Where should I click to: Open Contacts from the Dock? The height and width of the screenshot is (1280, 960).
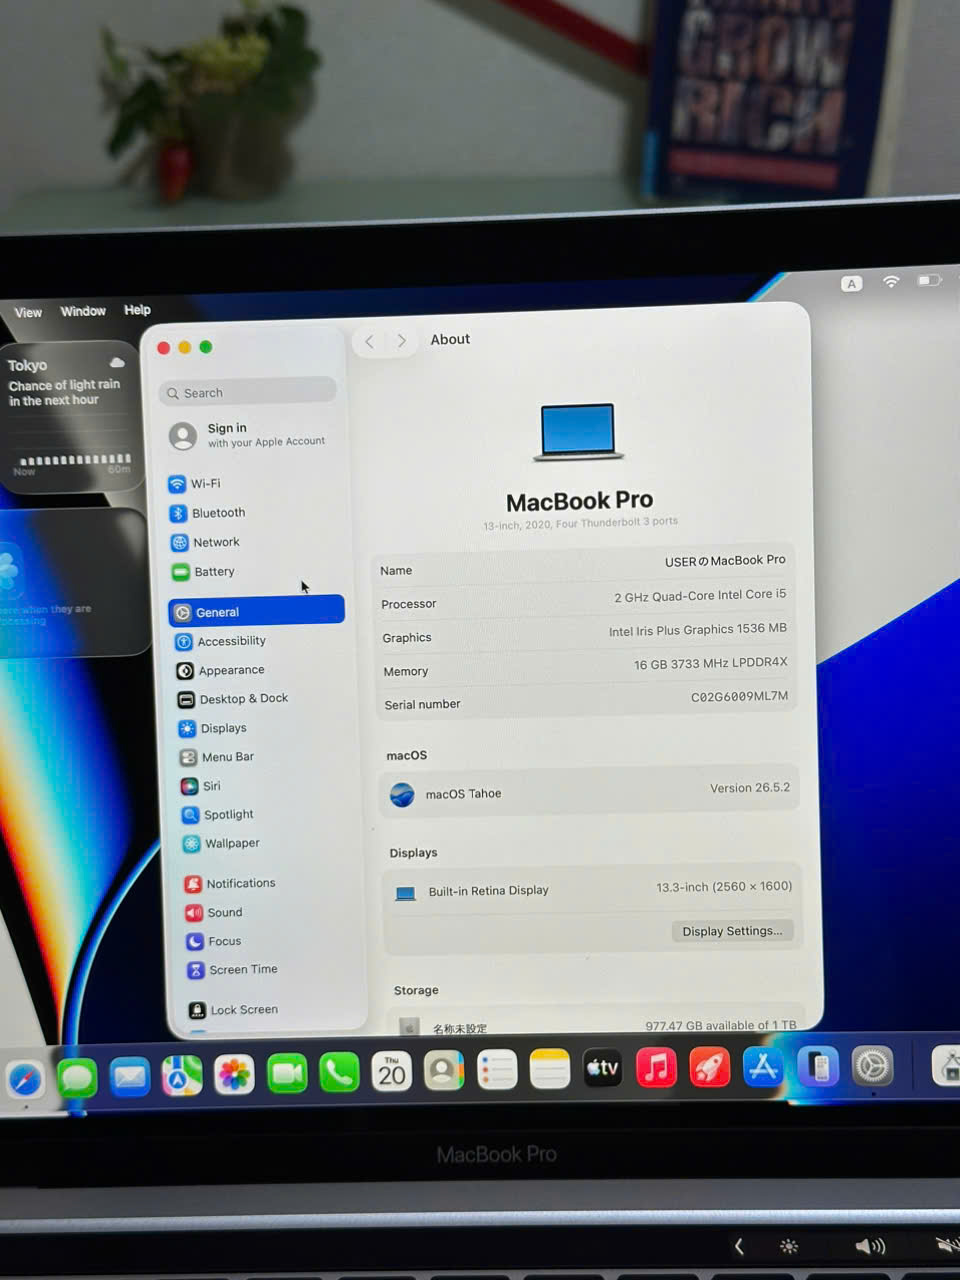point(444,1071)
